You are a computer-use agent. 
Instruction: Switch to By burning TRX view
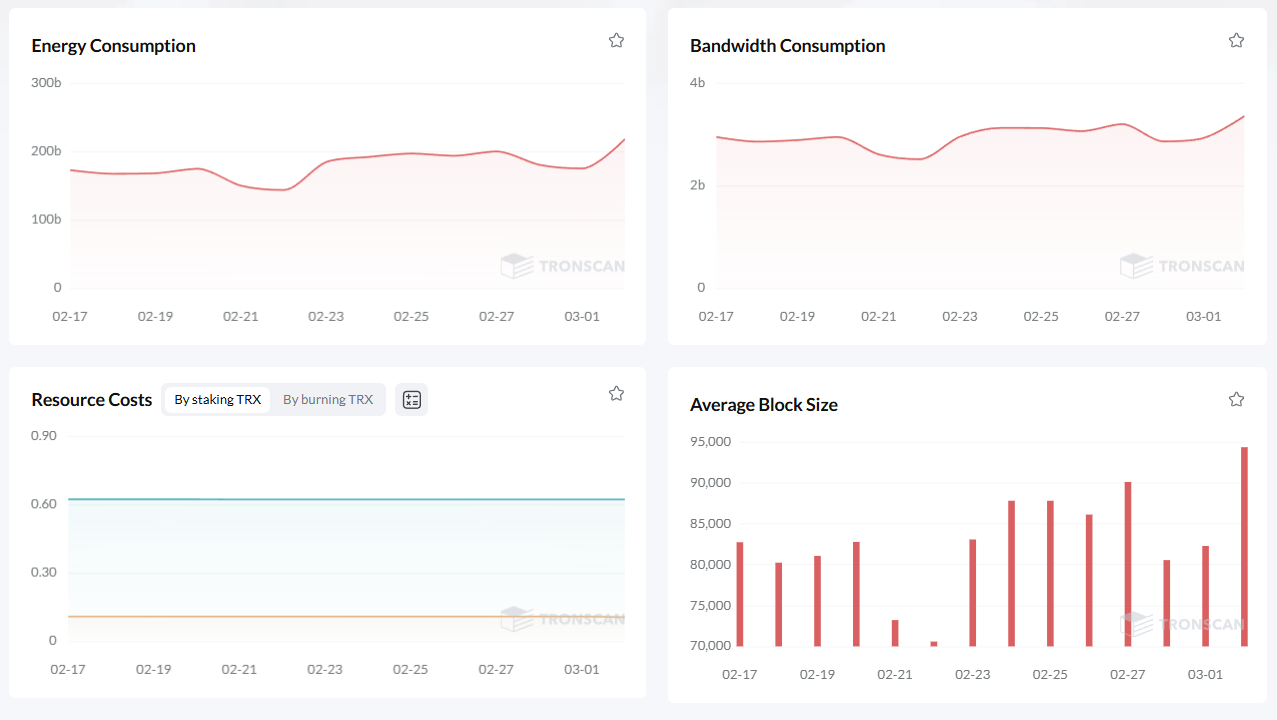pos(328,400)
